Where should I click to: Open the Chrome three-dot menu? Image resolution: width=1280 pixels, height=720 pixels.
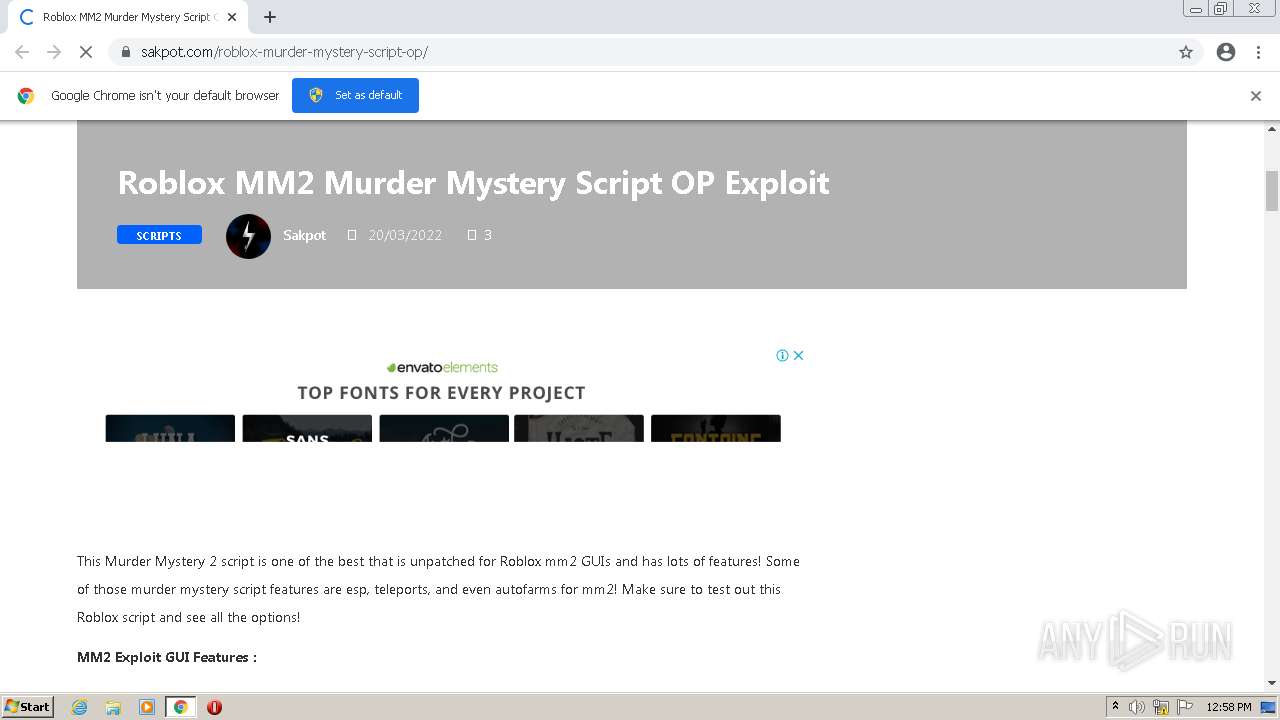pyautogui.click(x=1258, y=52)
